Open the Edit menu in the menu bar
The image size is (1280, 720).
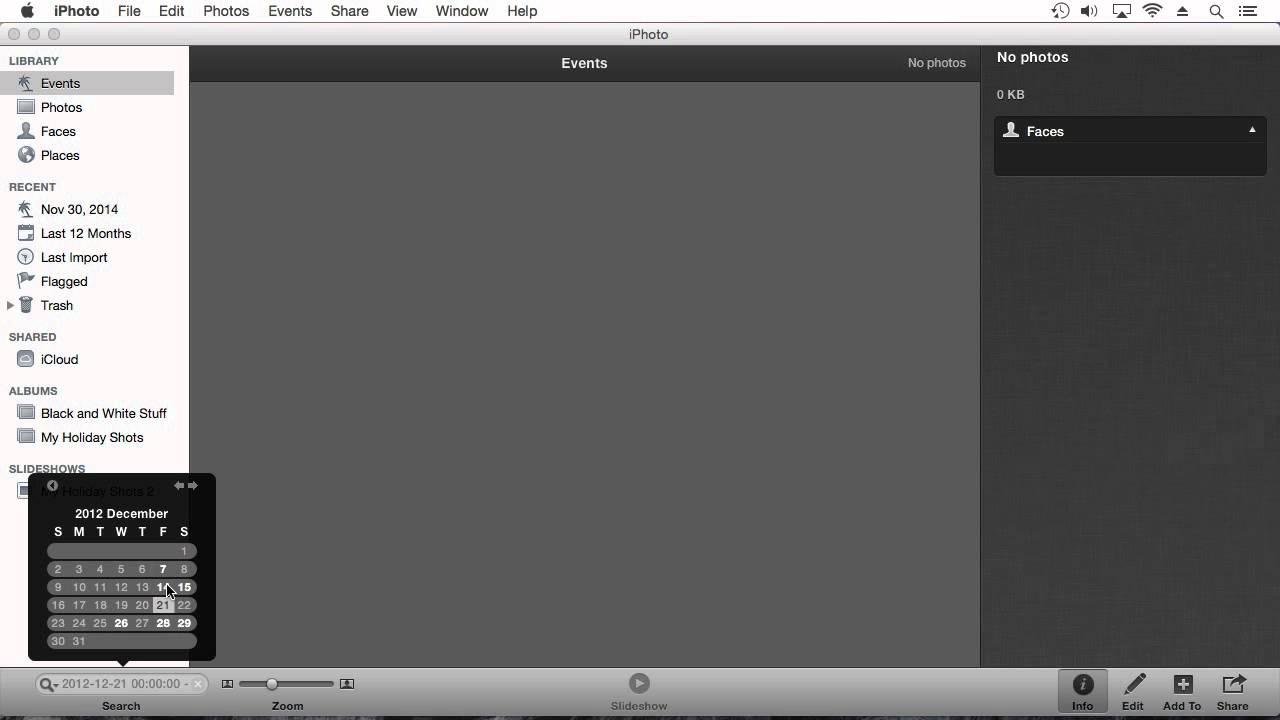pos(171,11)
